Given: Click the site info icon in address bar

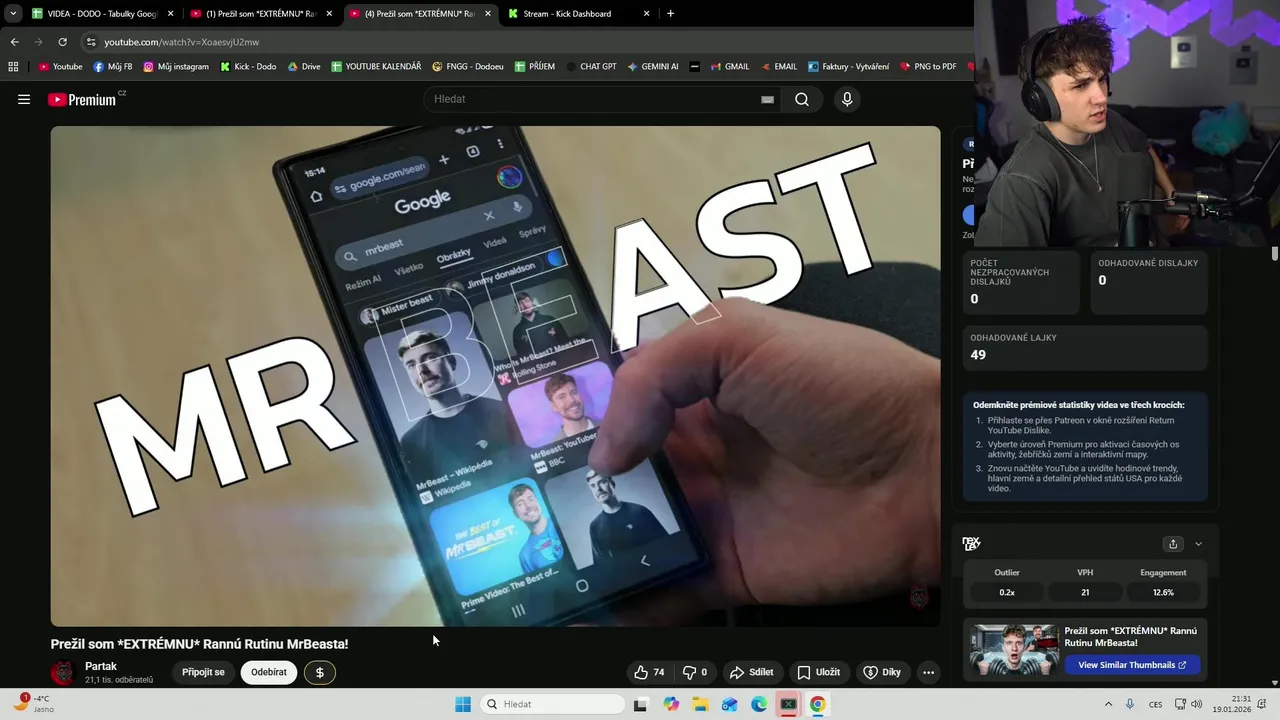Looking at the screenshot, I should (x=91, y=42).
